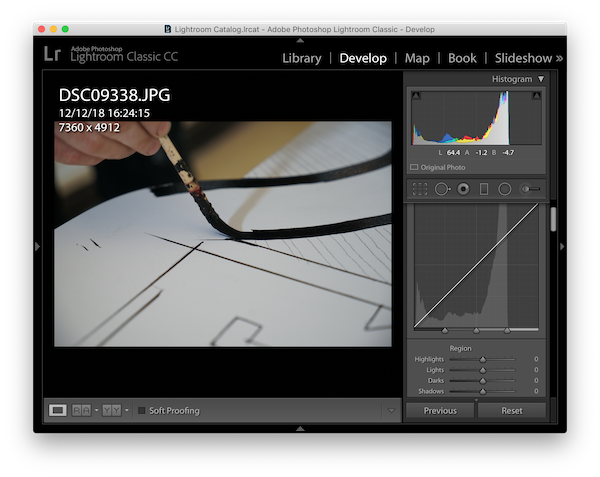Collapse the Histogram panel
The width and height of the screenshot is (600, 477).
(541, 79)
